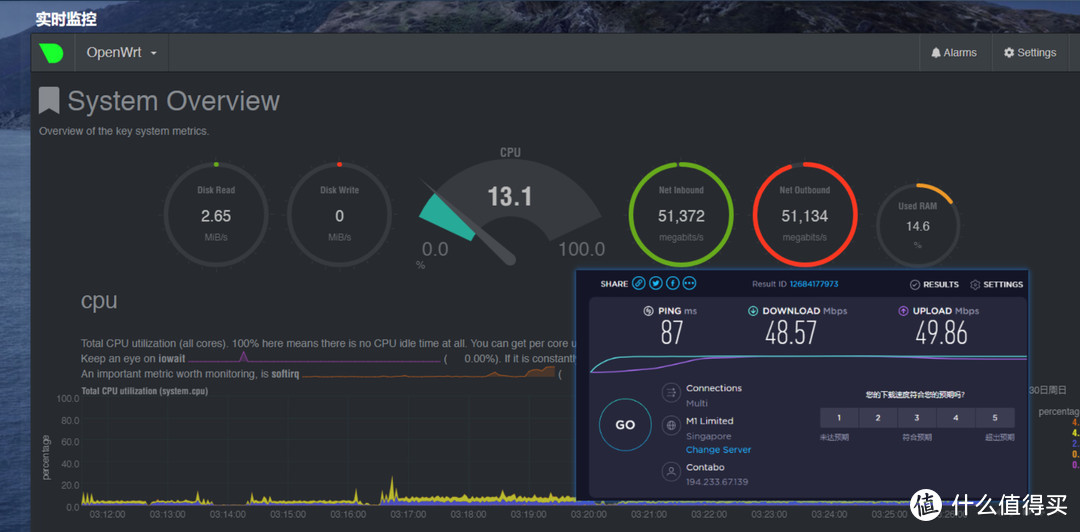Open the Alarms bell menu

[953, 53]
